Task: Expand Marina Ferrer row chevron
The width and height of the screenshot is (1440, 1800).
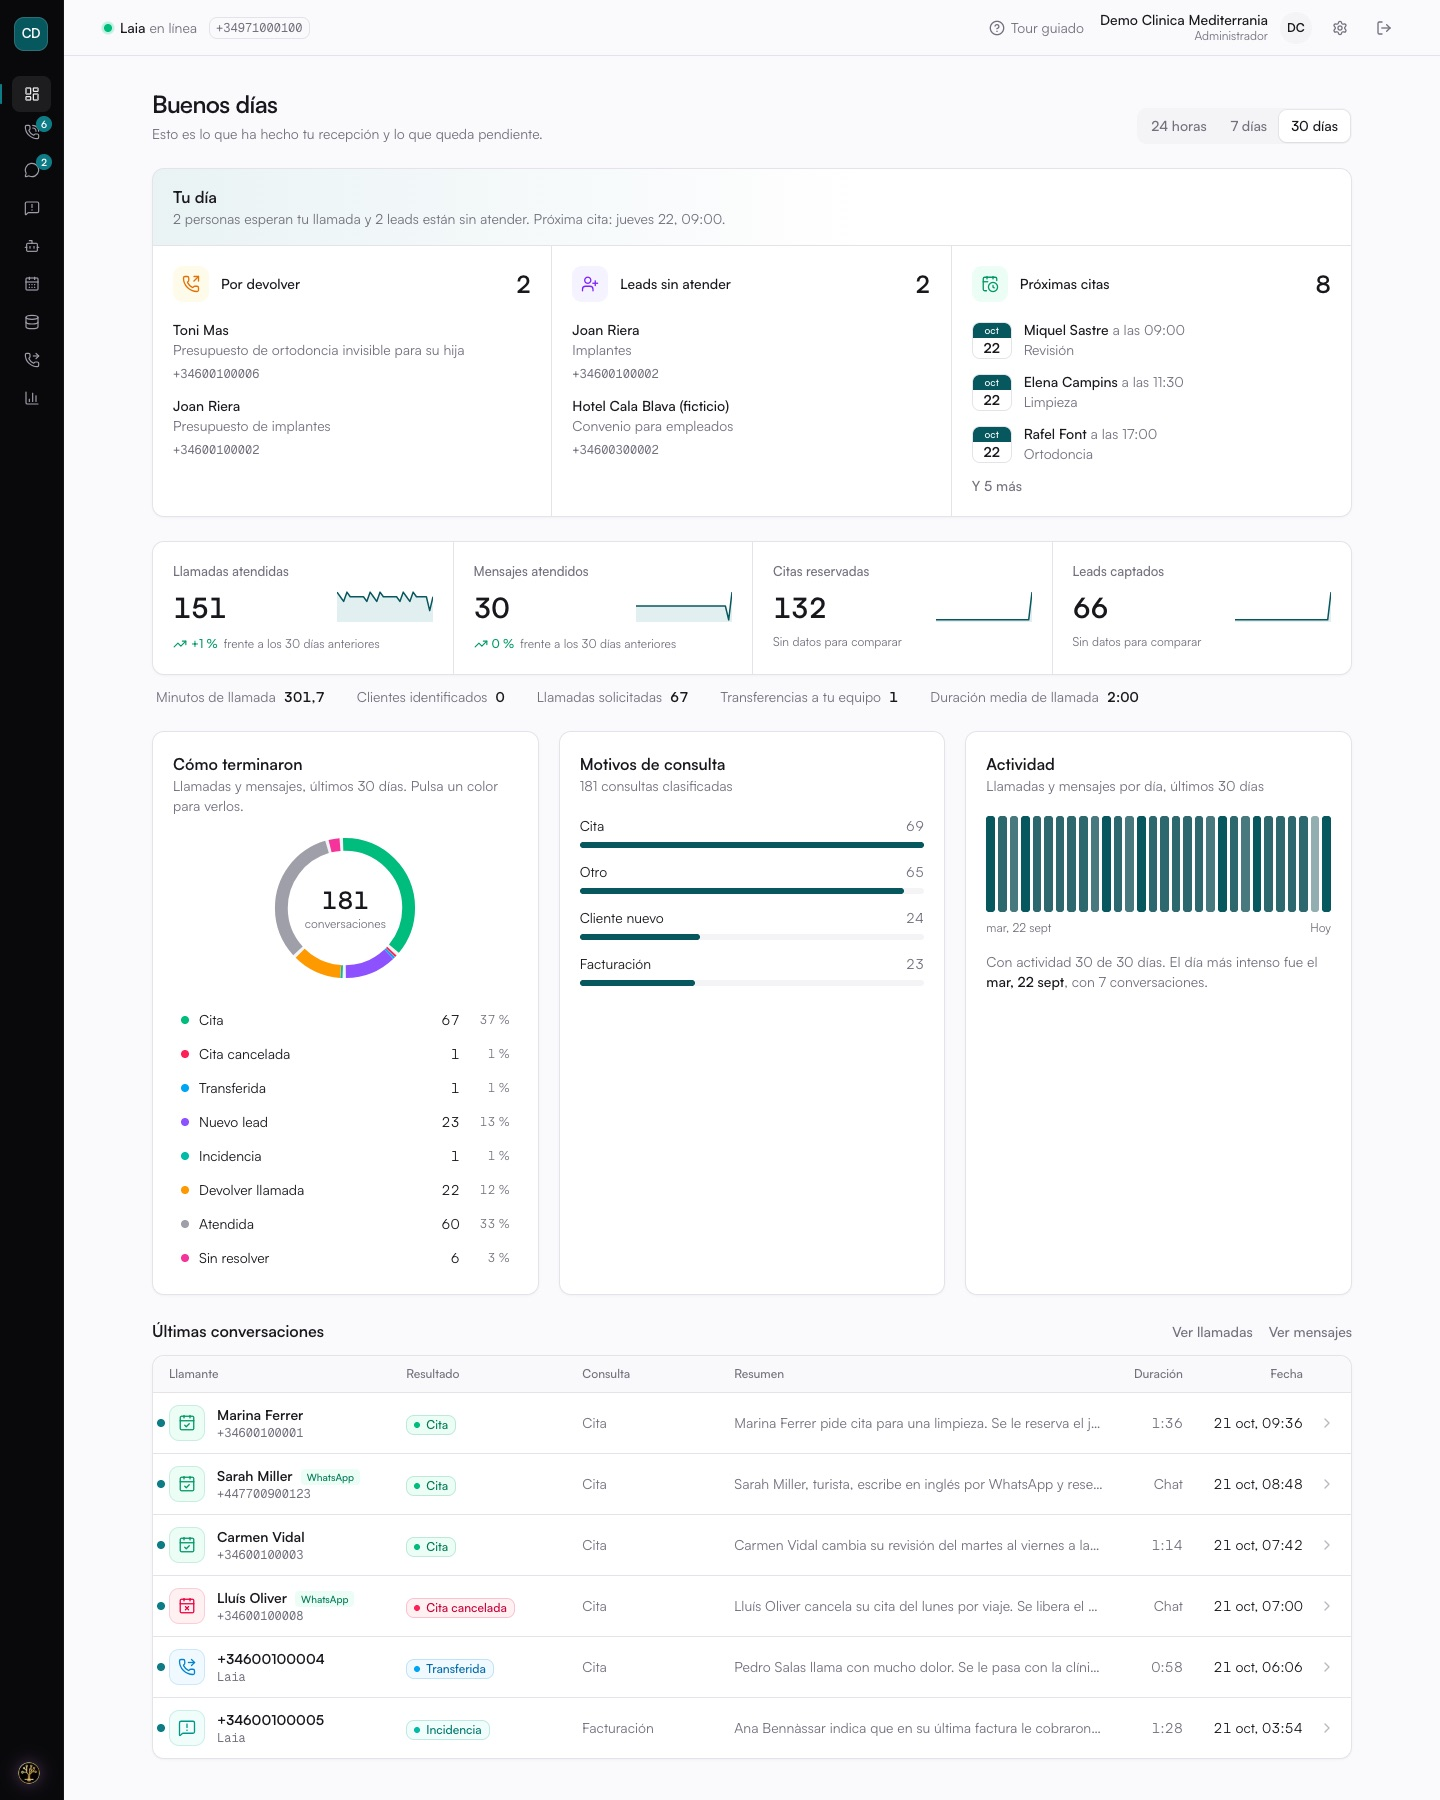Action: click(1327, 1423)
